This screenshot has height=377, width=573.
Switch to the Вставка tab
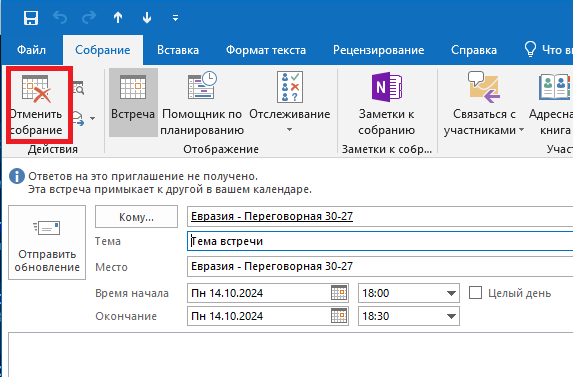click(x=178, y=50)
